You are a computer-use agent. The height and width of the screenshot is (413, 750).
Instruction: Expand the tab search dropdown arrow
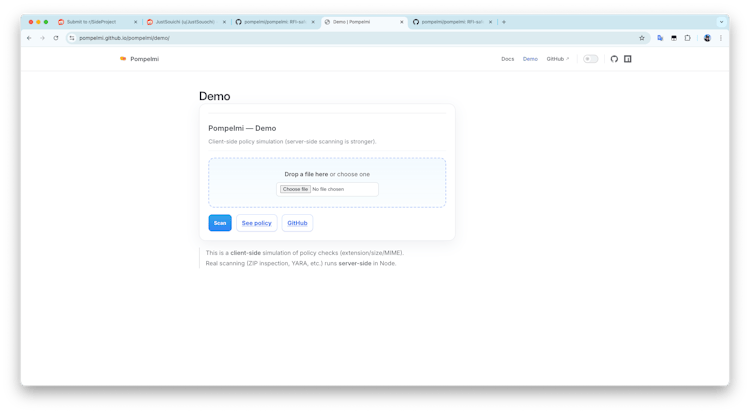(719, 21)
